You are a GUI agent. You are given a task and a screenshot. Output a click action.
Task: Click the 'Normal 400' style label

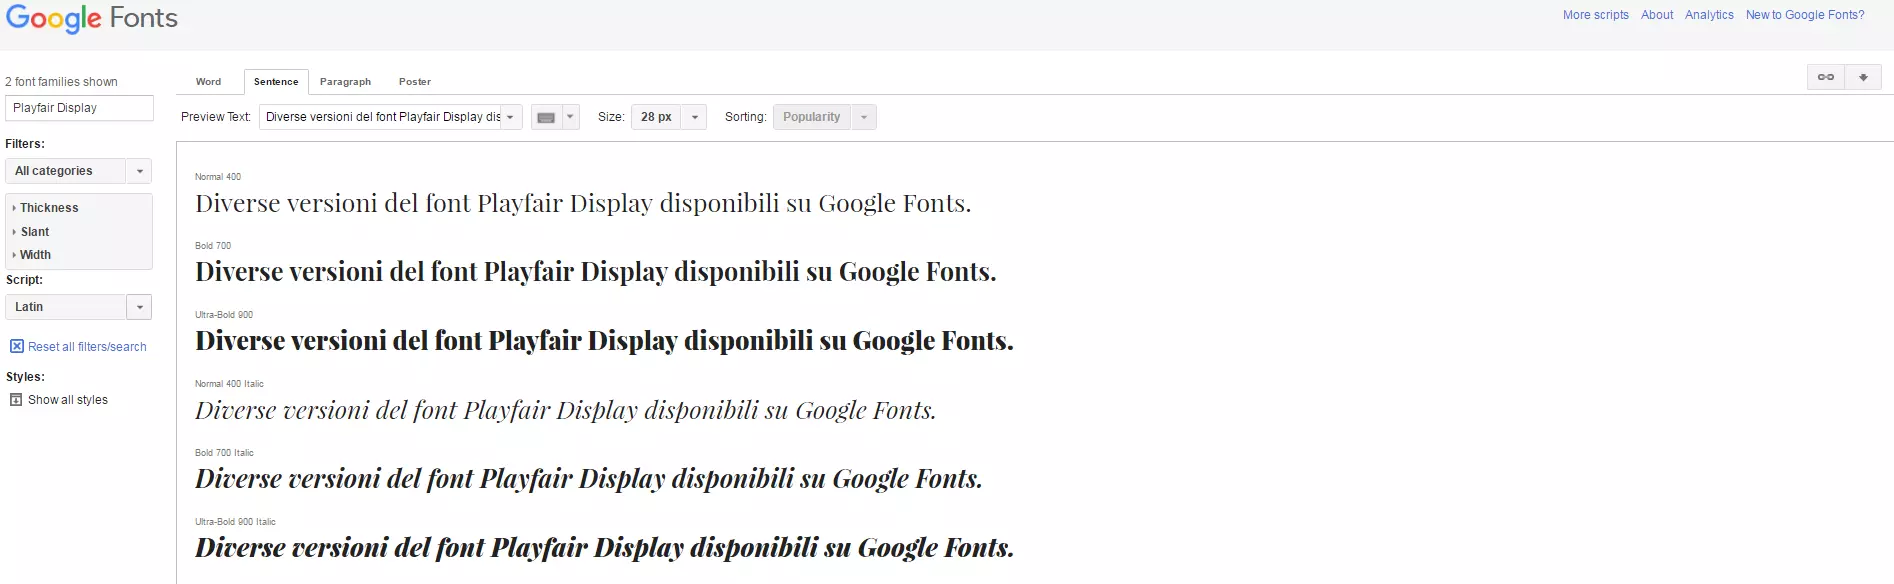[218, 177]
